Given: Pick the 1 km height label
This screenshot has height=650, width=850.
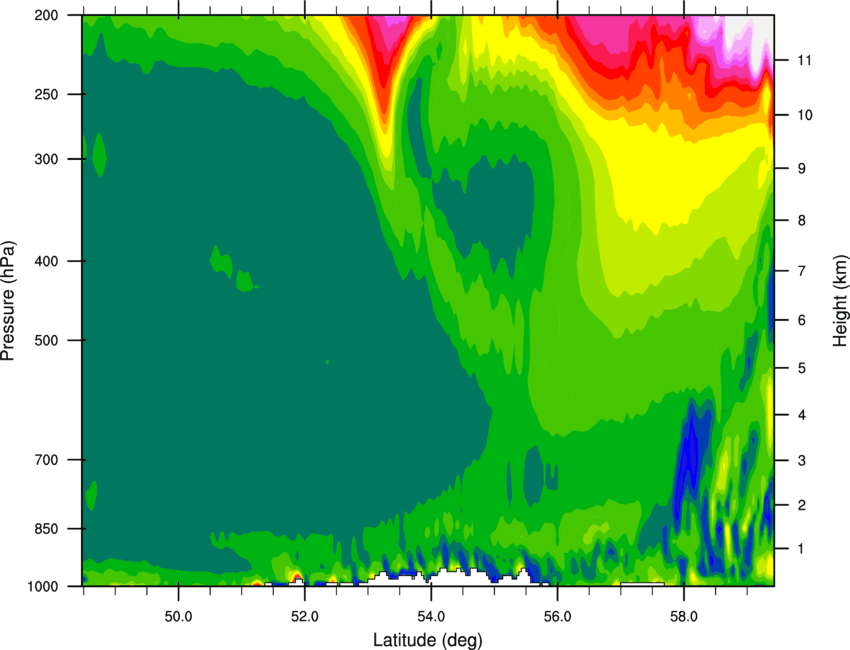Looking at the screenshot, I should (x=801, y=549).
